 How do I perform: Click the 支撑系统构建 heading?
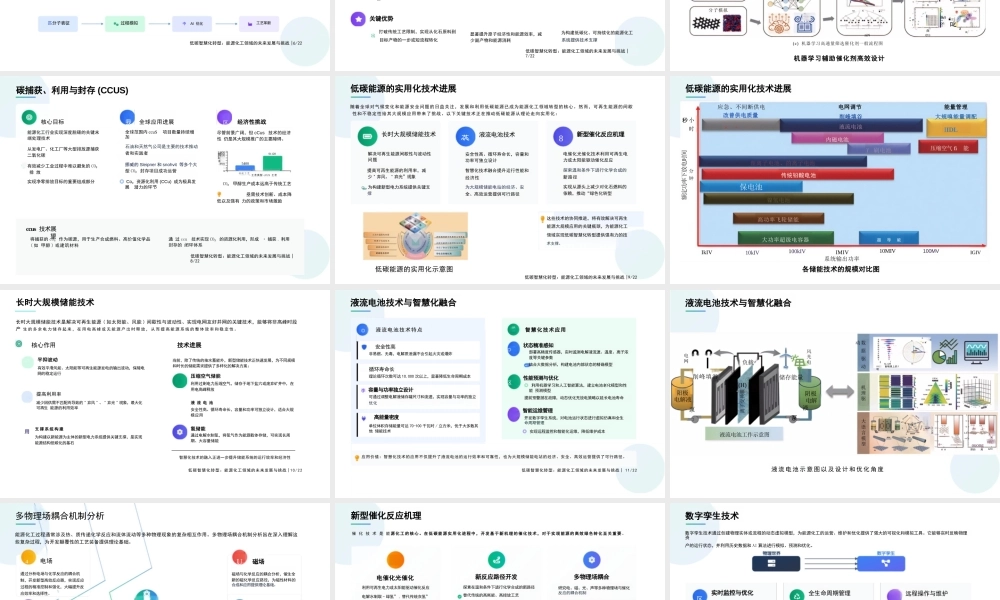49,429
